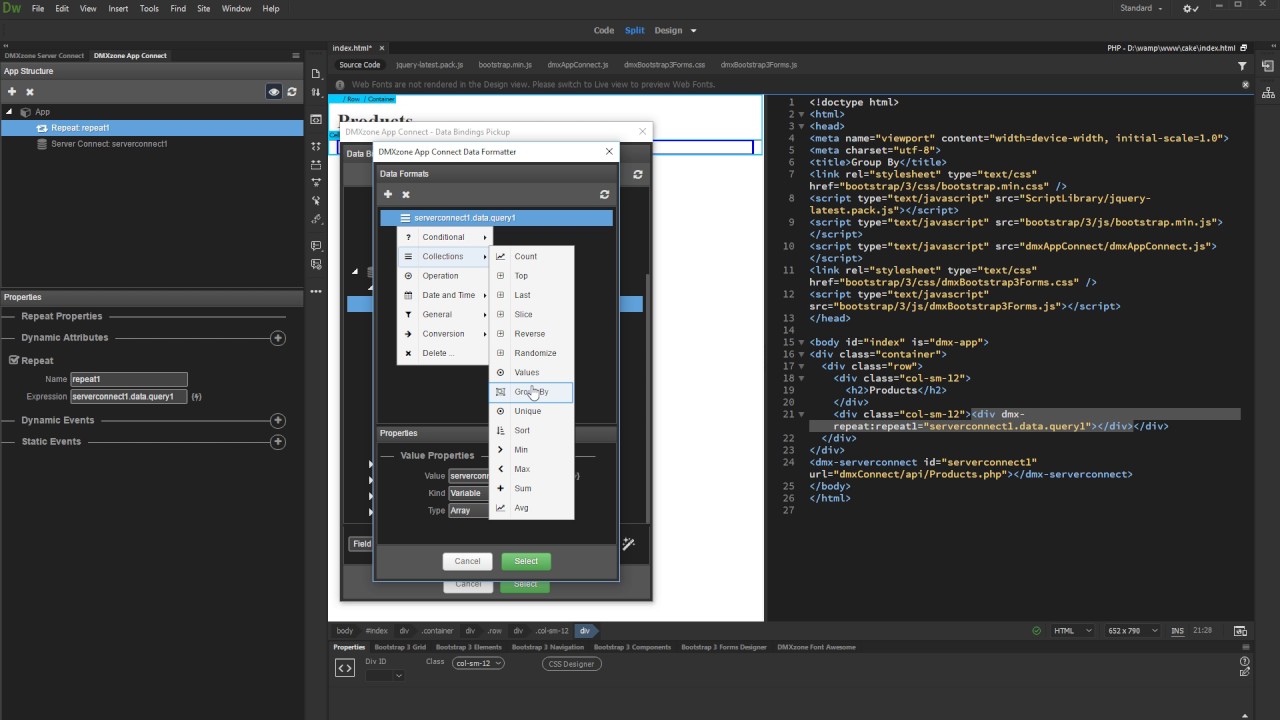
Task: Delete selected item in App Structure panel
Action: tap(30, 92)
